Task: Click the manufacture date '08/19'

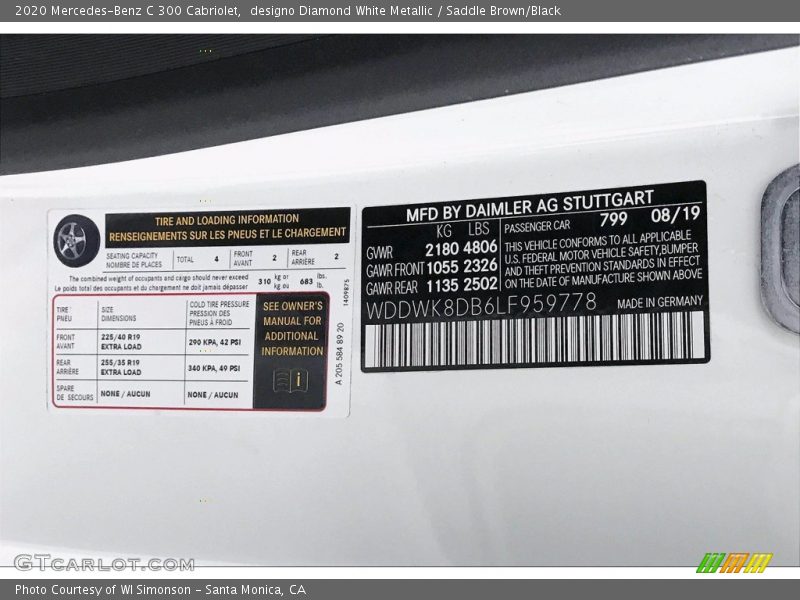Action: [x=675, y=215]
